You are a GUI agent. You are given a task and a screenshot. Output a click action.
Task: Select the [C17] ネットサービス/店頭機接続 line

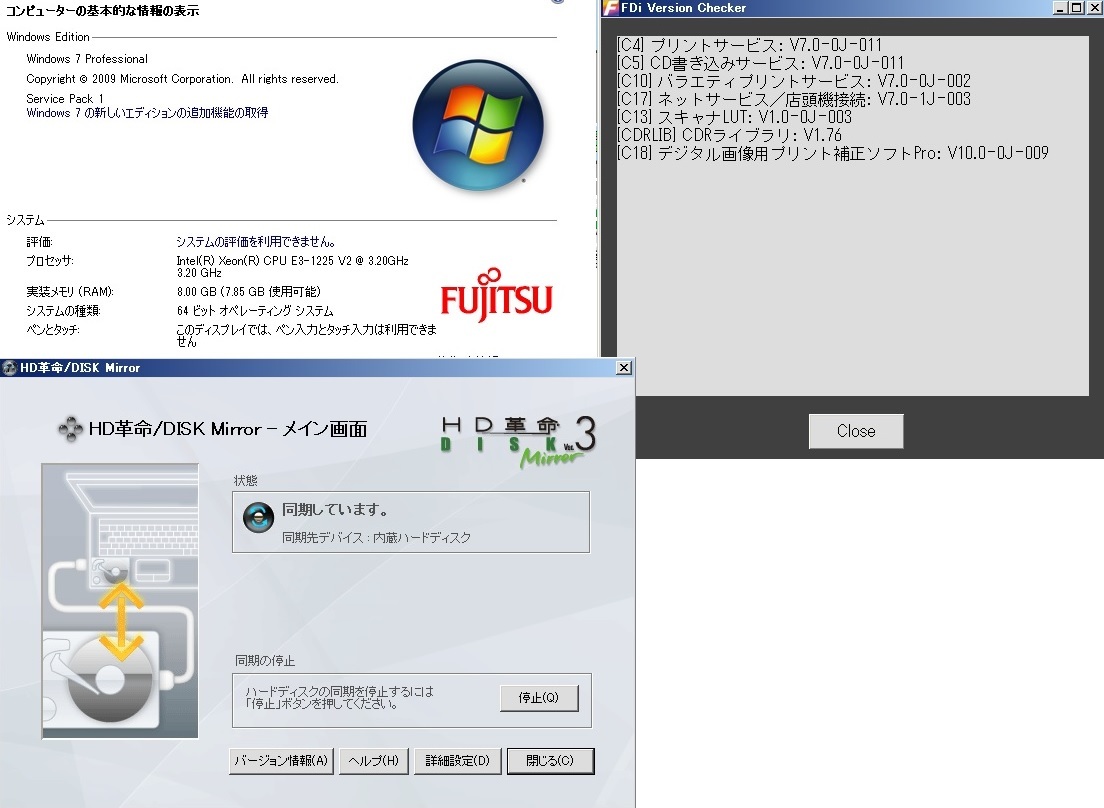794,99
